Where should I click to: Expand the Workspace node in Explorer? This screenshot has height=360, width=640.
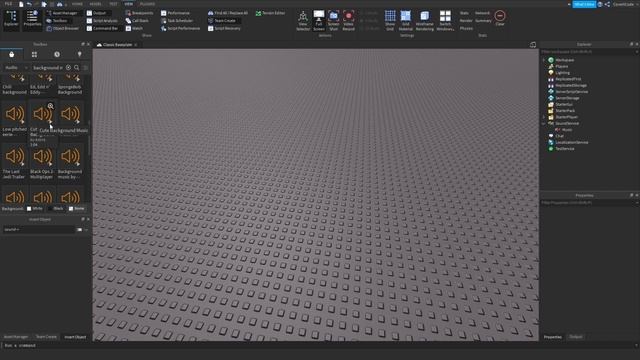click(544, 60)
